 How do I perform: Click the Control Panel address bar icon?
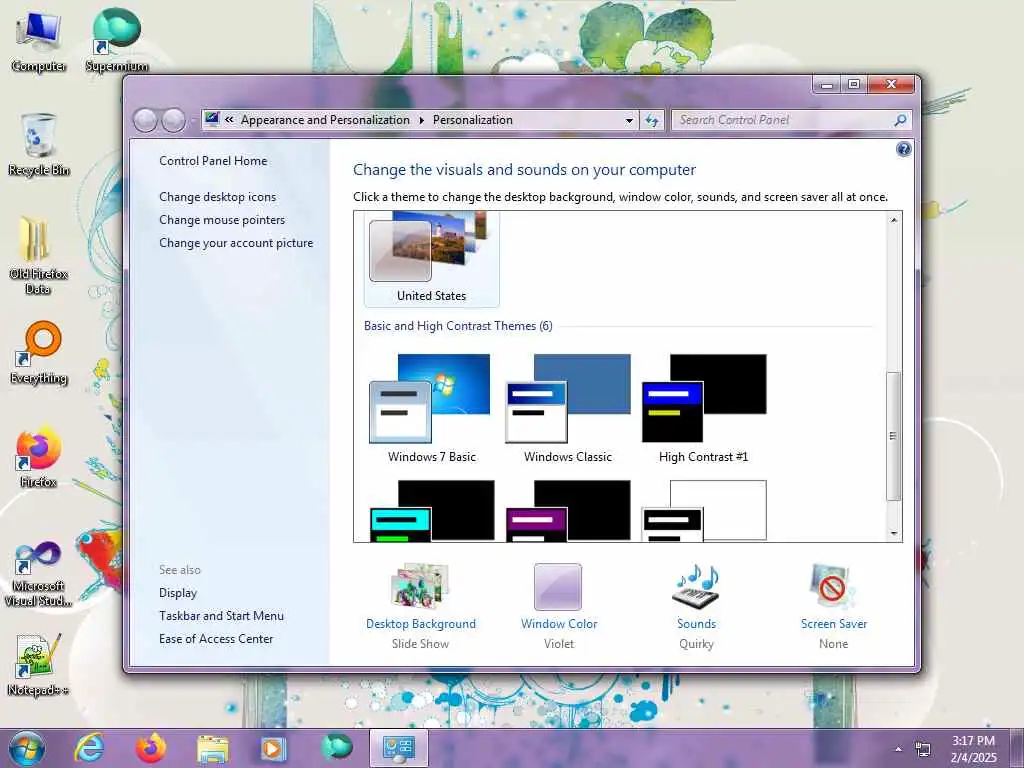(212, 120)
